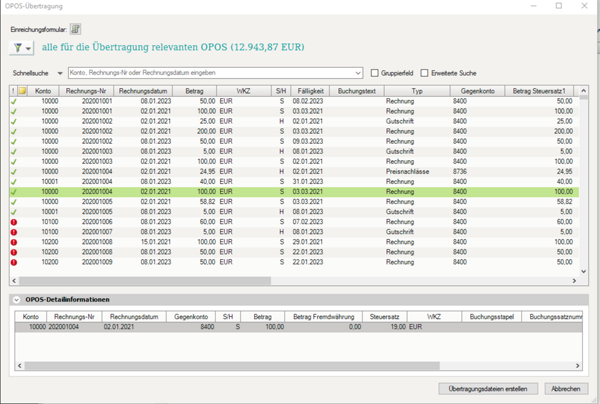Viewport: 600px width, 404px height.
Task: Sort by the Fälligkeit column header
Action: coord(309,90)
